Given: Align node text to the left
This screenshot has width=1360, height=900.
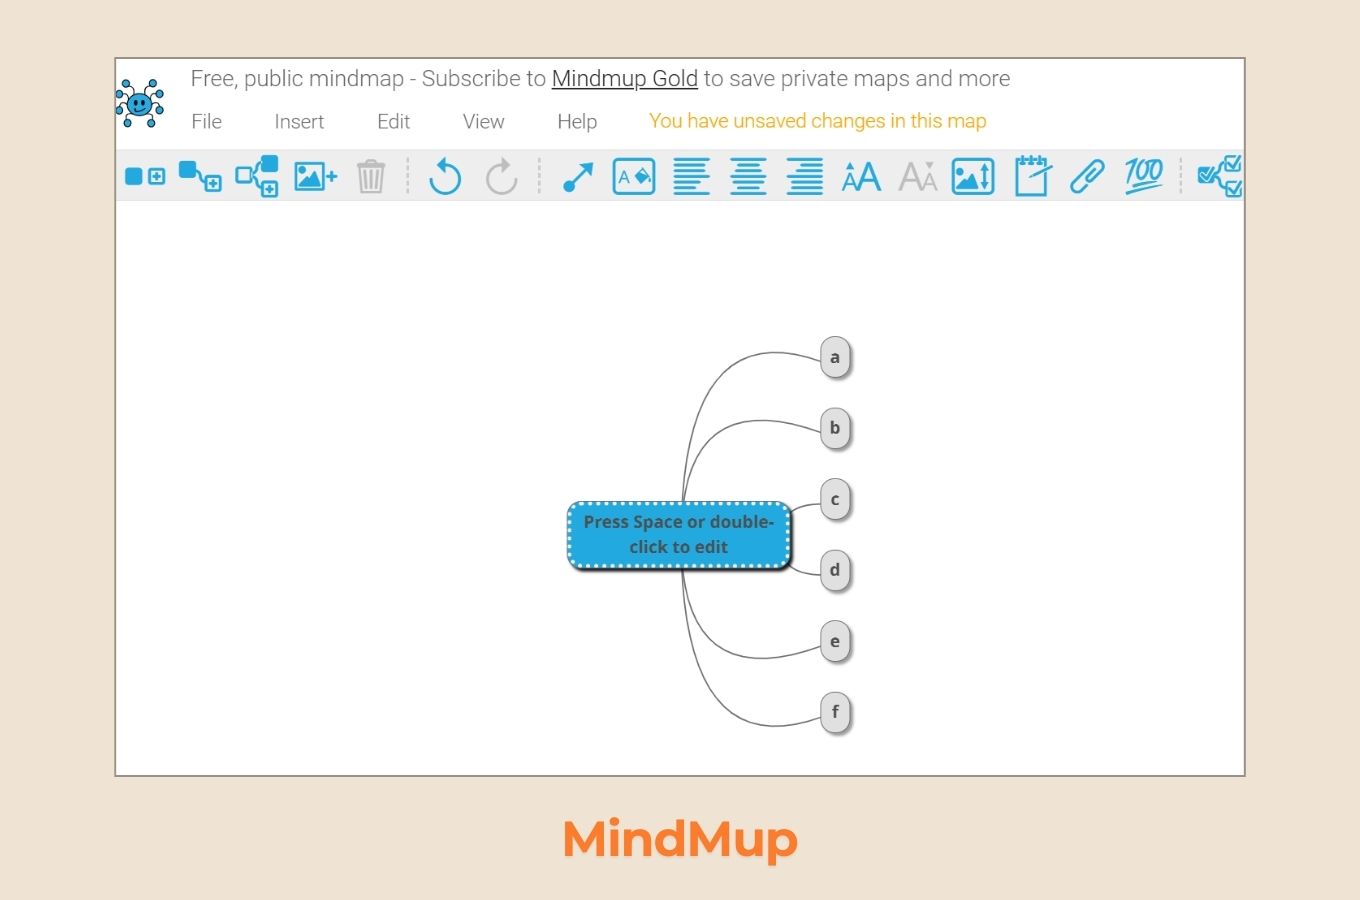Looking at the screenshot, I should (691, 177).
